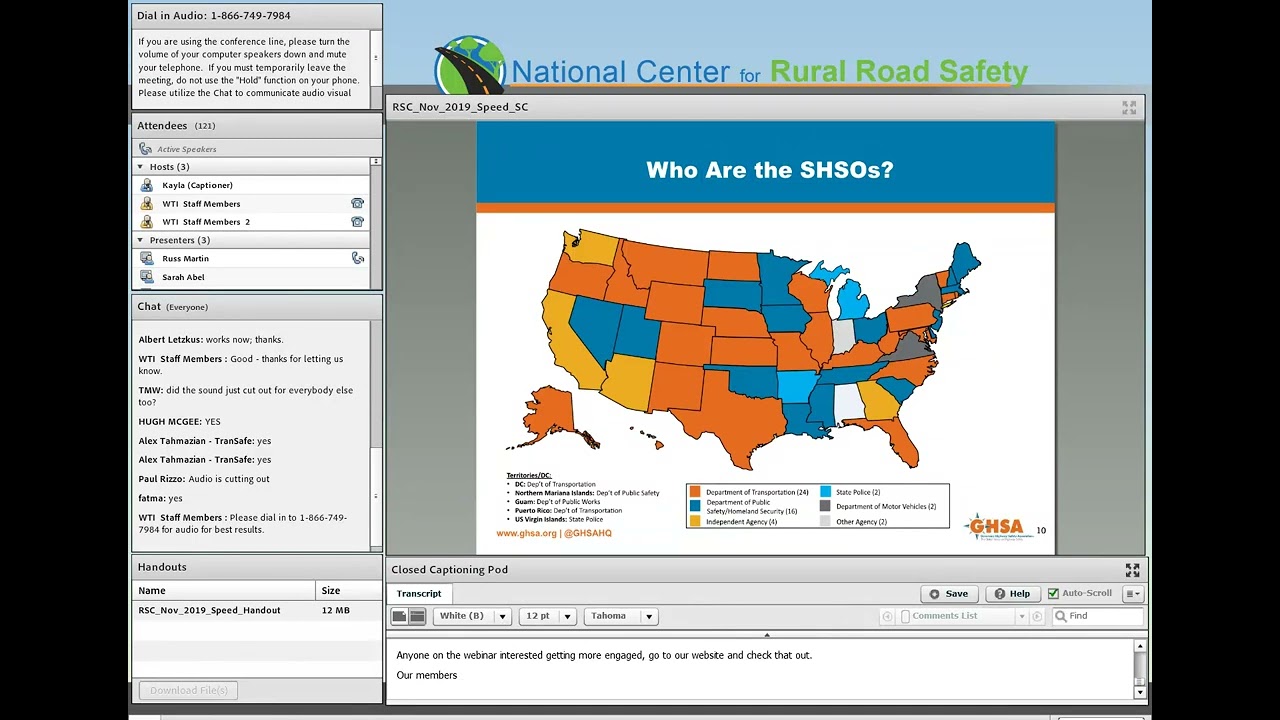Switch to the Transcript tab
The height and width of the screenshot is (720, 1280).
click(x=419, y=594)
